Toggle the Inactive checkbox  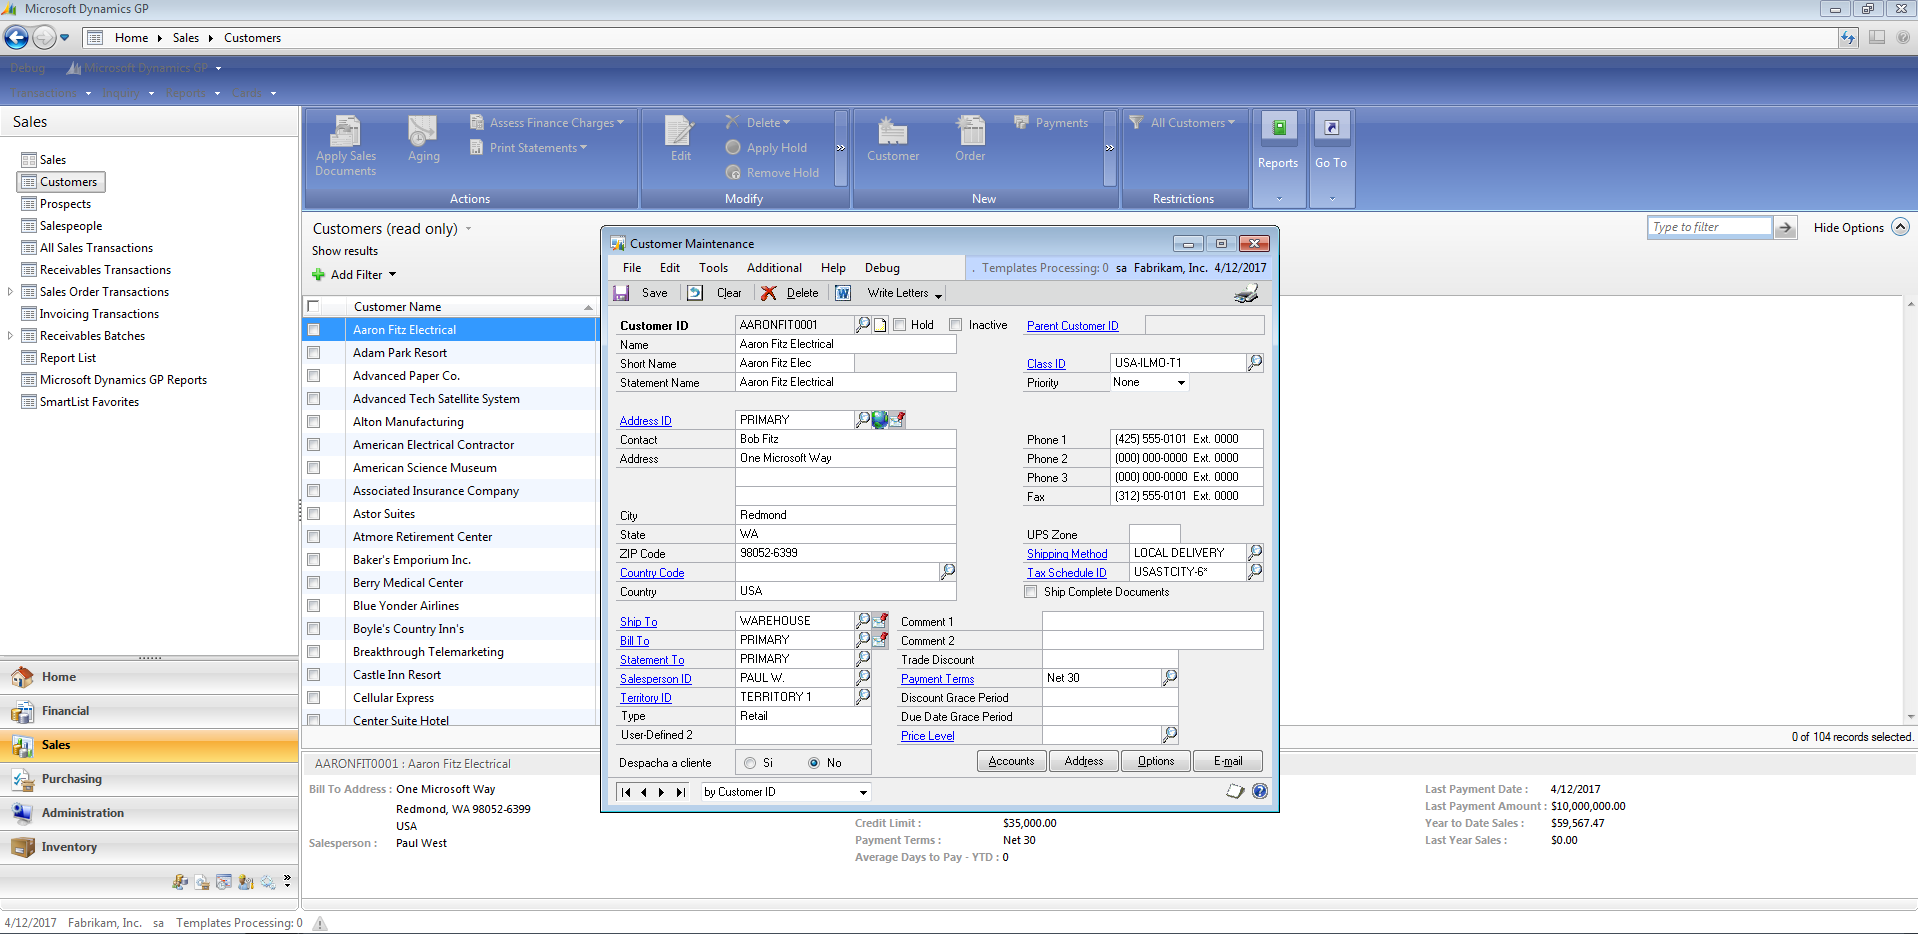coord(956,325)
